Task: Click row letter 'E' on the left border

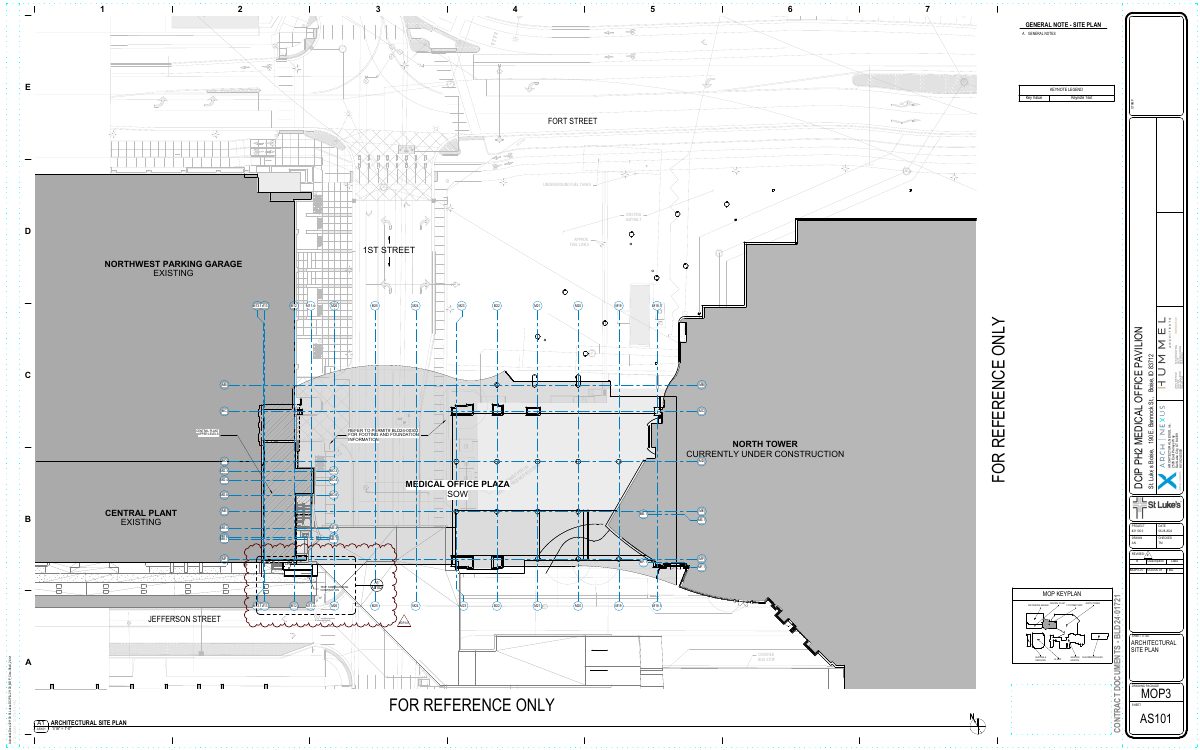Action: (28, 88)
